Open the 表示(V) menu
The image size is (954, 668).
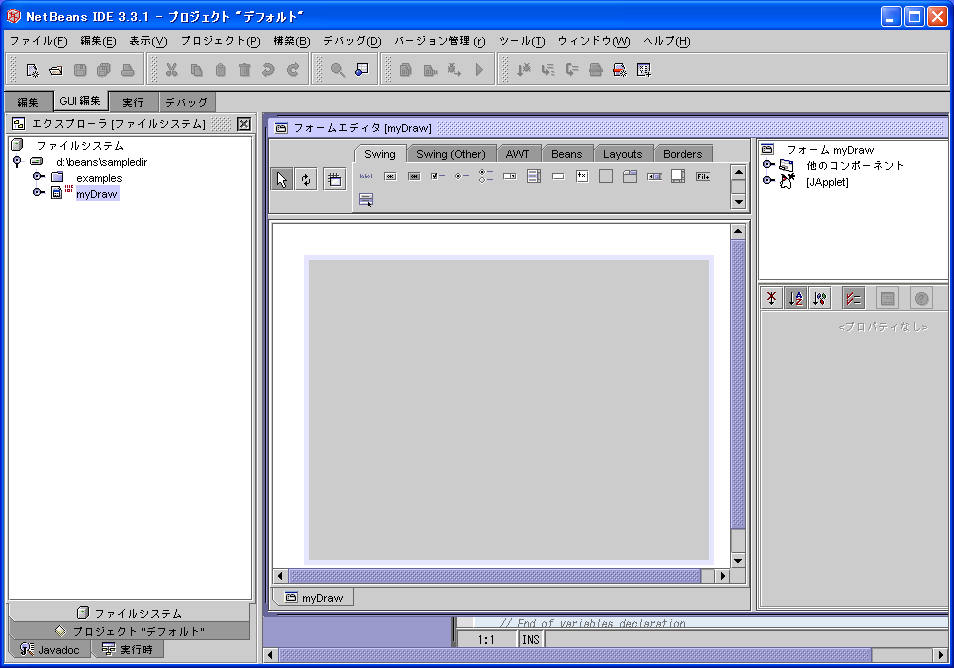148,41
